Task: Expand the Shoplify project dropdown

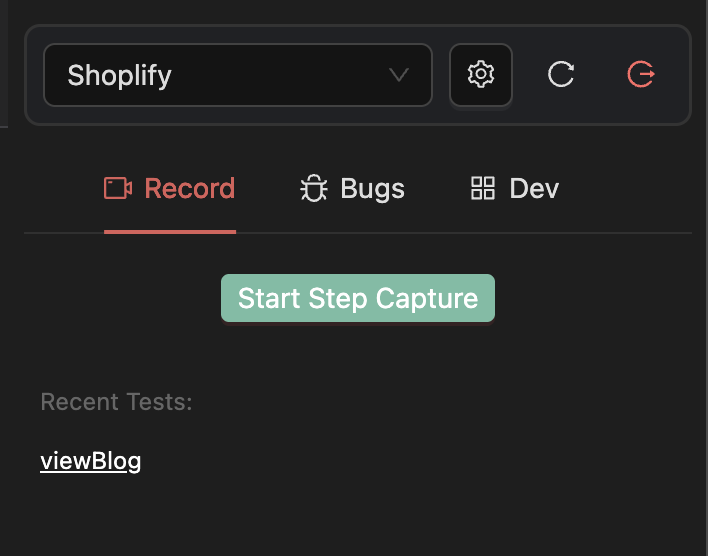Action: (238, 75)
